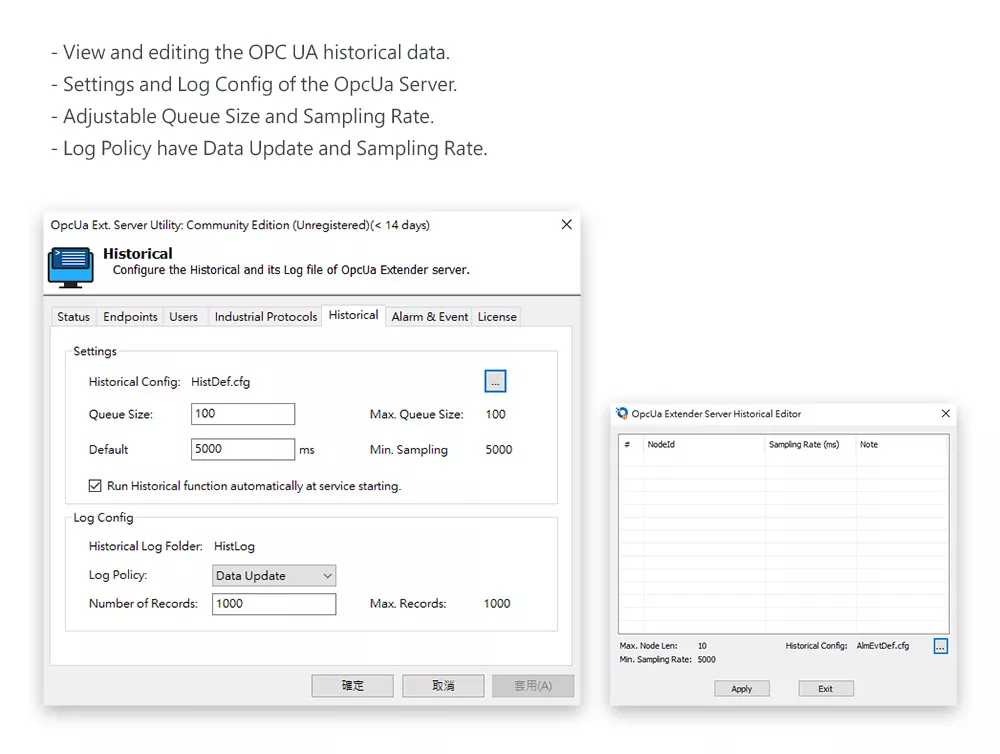The width and height of the screenshot is (1000, 754).
Task: Click the 取消 cancel button
Action: pyautogui.click(x=443, y=686)
